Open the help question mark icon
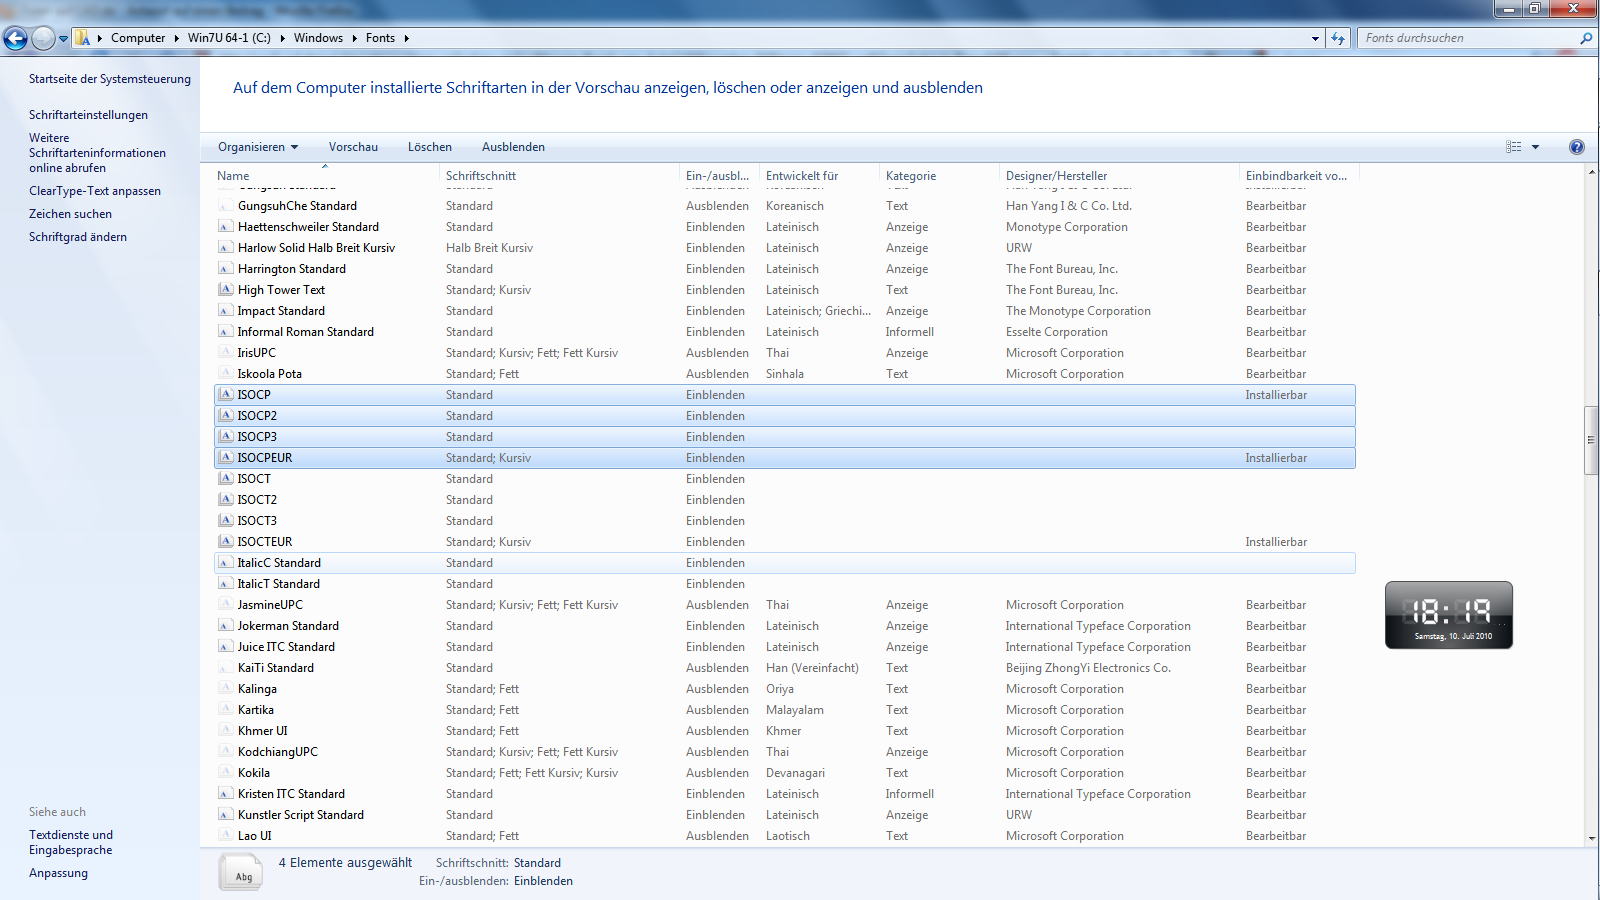The height and width of the screenshot is (900, 1600). coord(1577,147)
